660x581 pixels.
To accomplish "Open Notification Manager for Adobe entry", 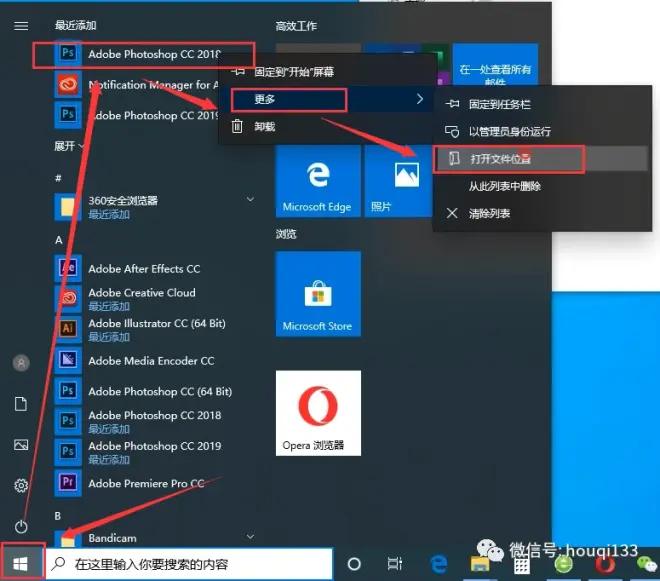I will pyautogui.click(x=136, y=85).
